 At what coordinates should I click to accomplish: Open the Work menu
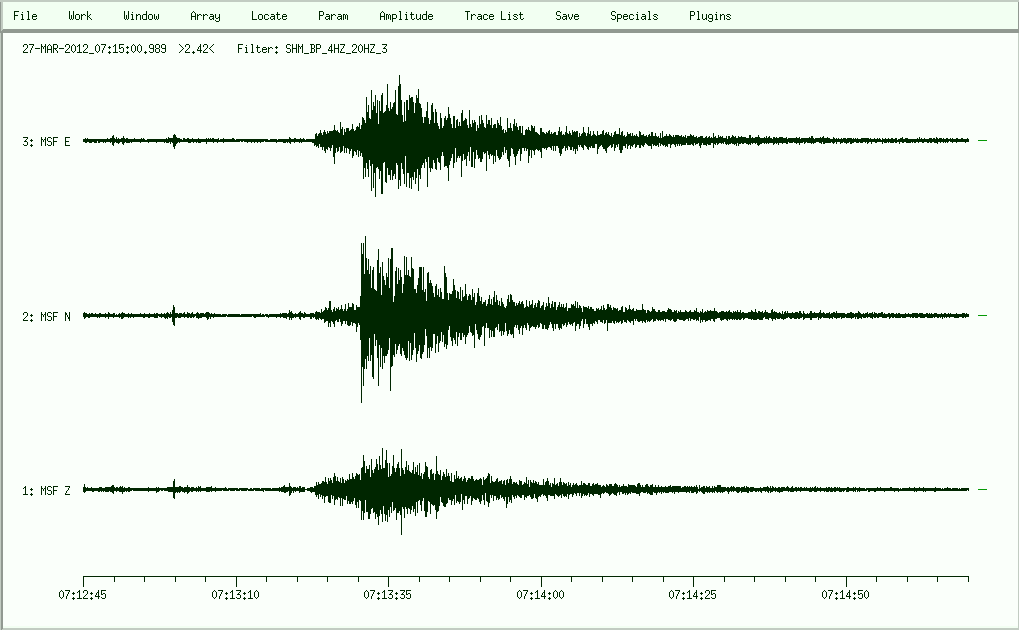pos(80,16)
